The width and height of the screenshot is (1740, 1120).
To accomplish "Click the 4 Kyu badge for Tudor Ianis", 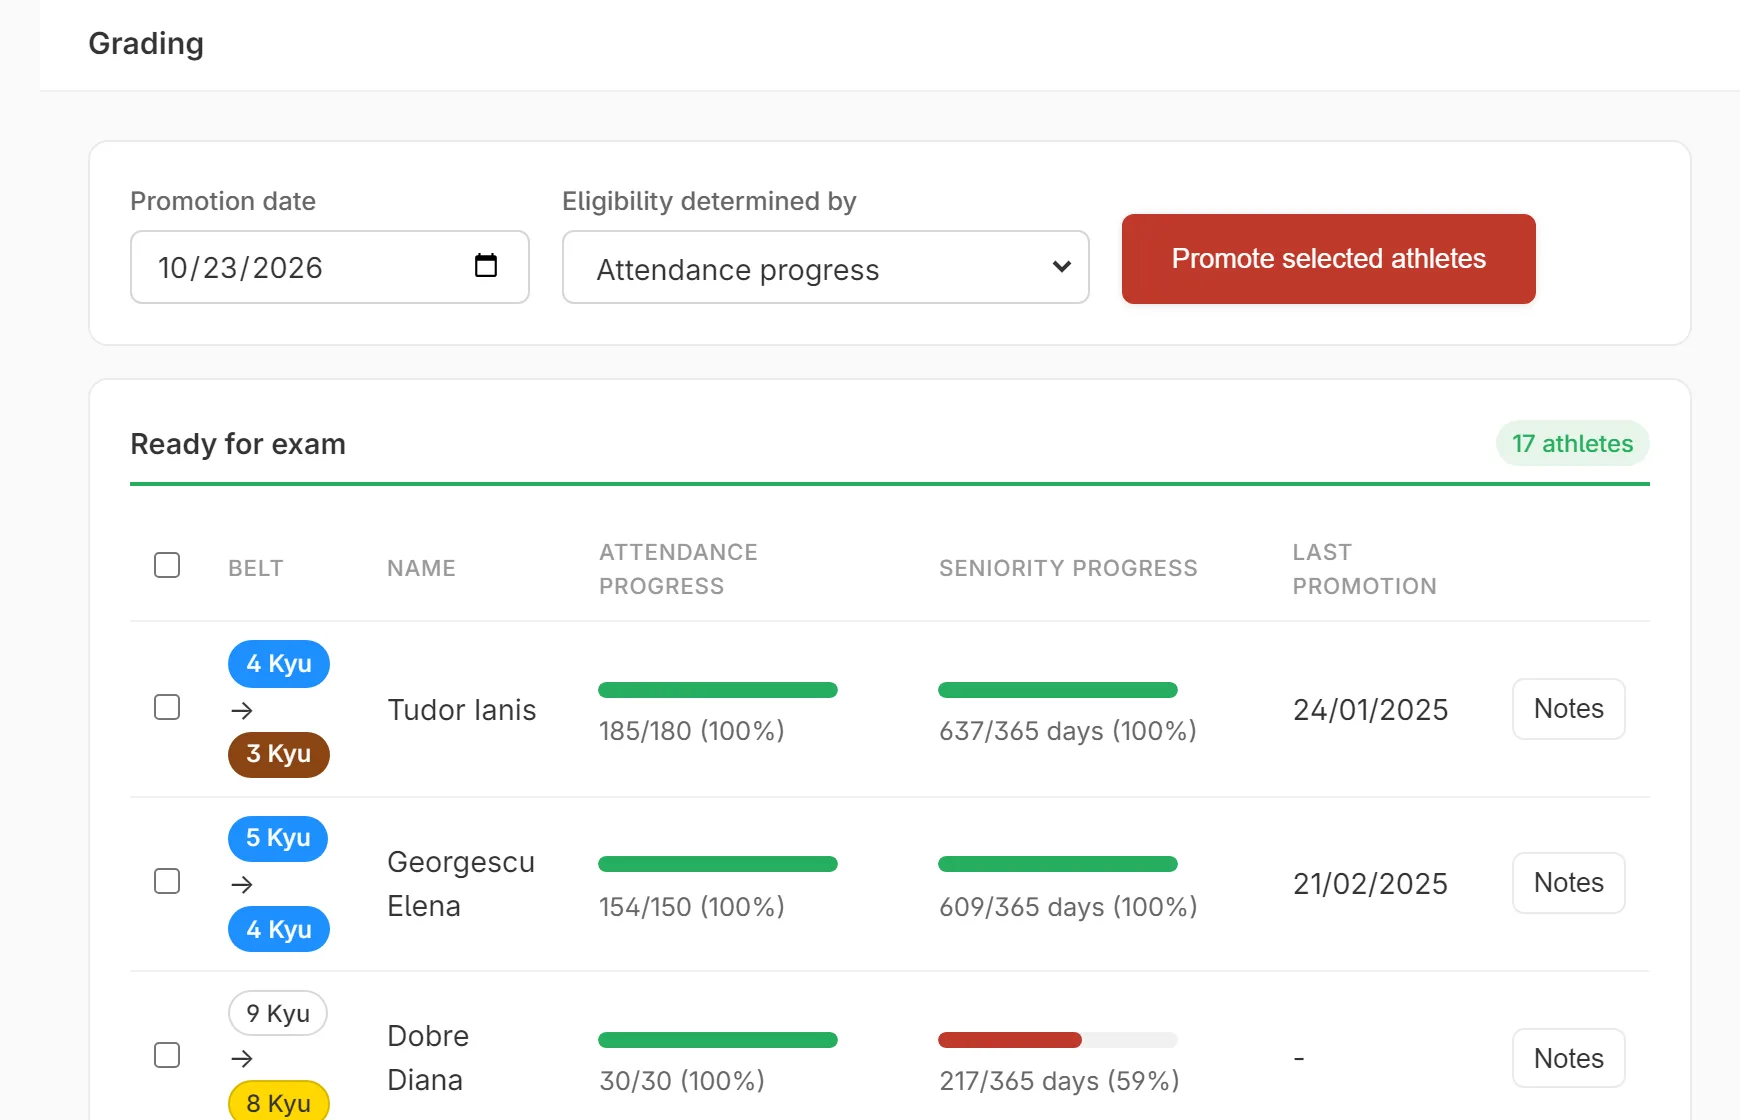I will coord(279,664).
